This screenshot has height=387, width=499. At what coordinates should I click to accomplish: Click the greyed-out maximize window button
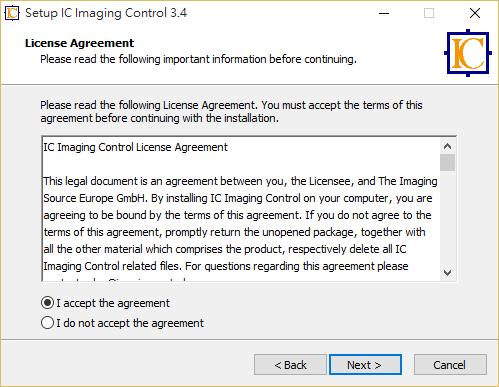pos(429,13)
